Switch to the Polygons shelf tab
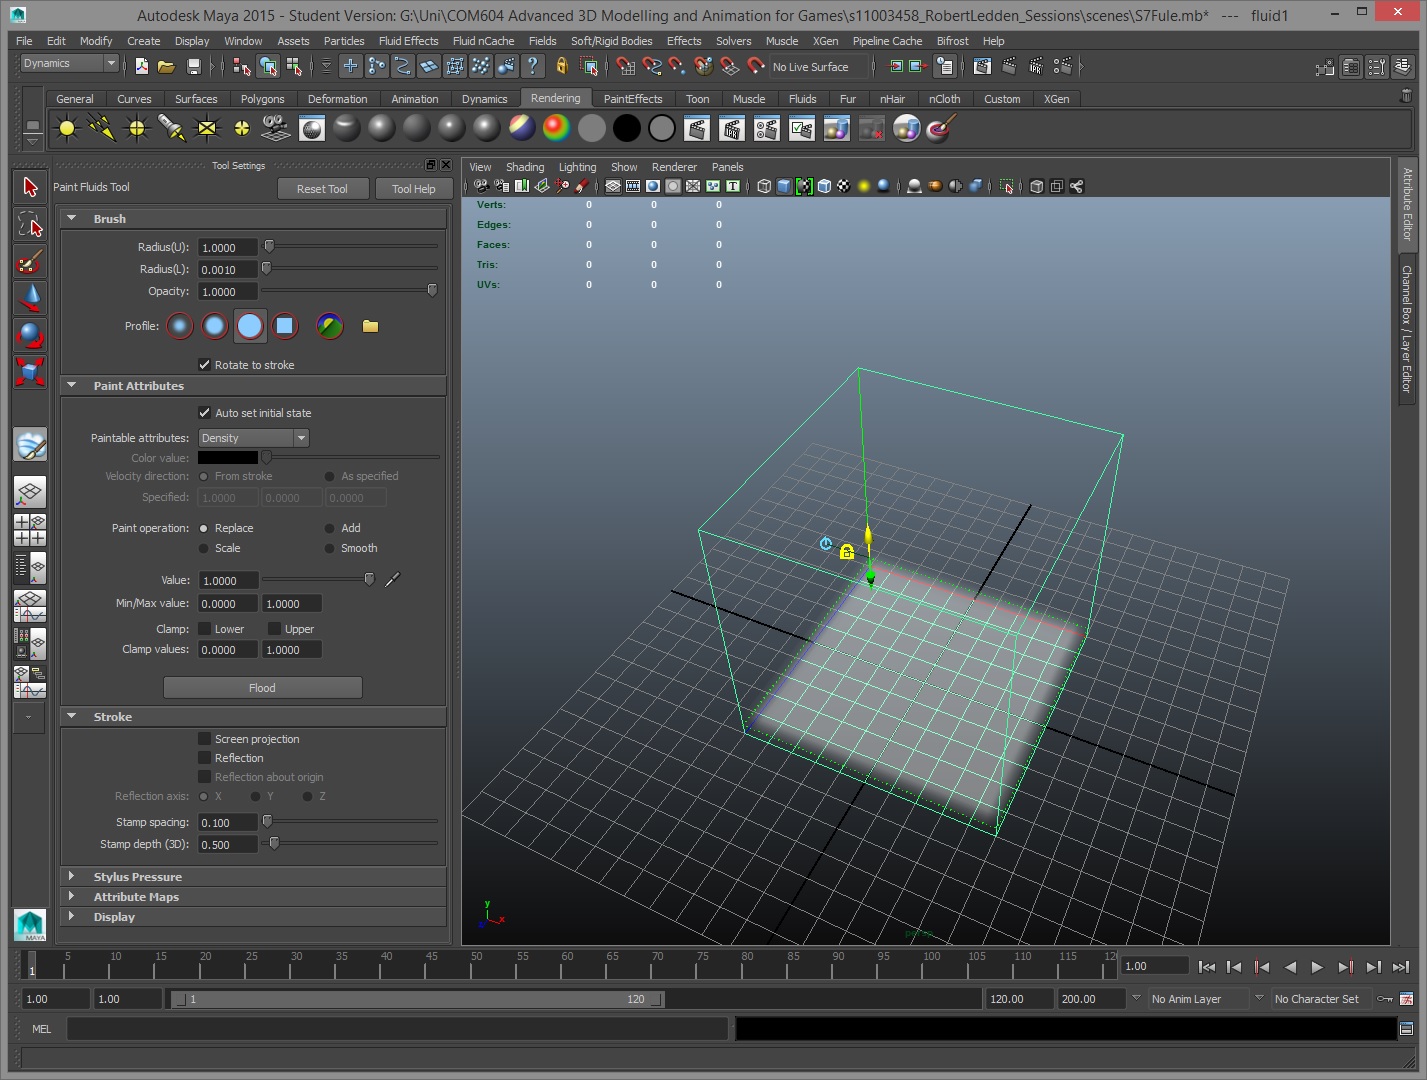Viewport: 1427px width, 1080px height. [x=262, y=99]
